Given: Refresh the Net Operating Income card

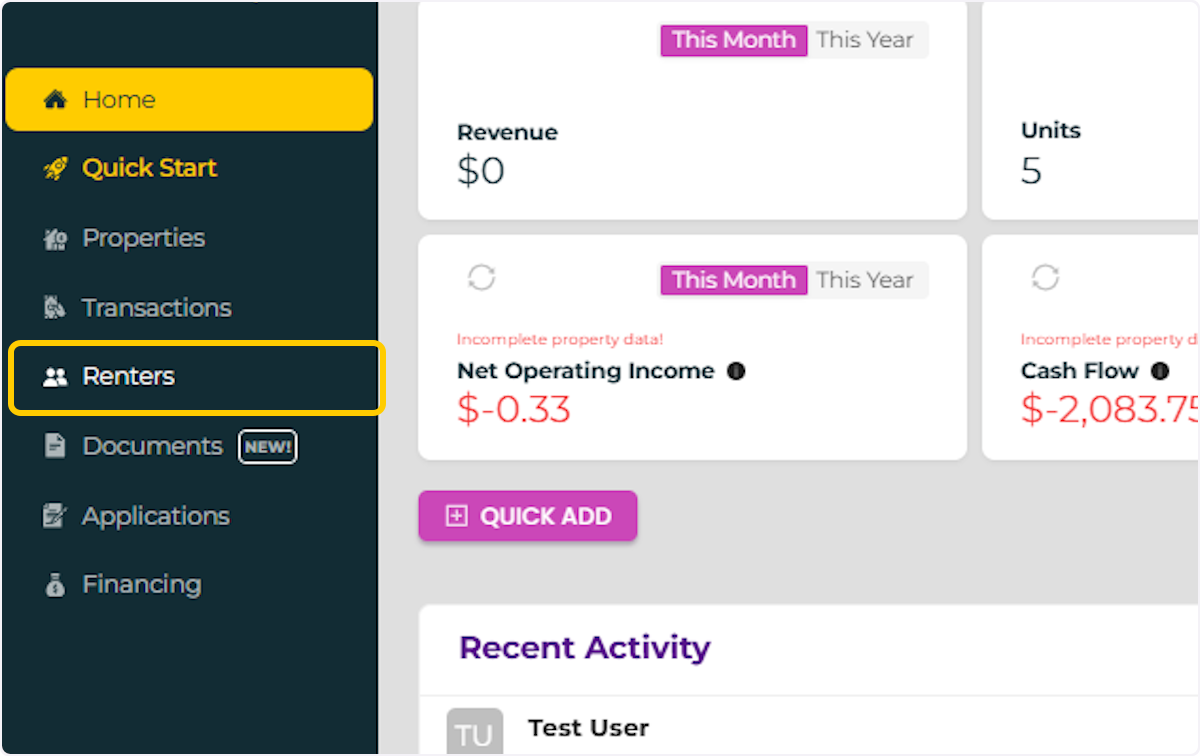Looking at the screenshot, I should pos(482,278).
